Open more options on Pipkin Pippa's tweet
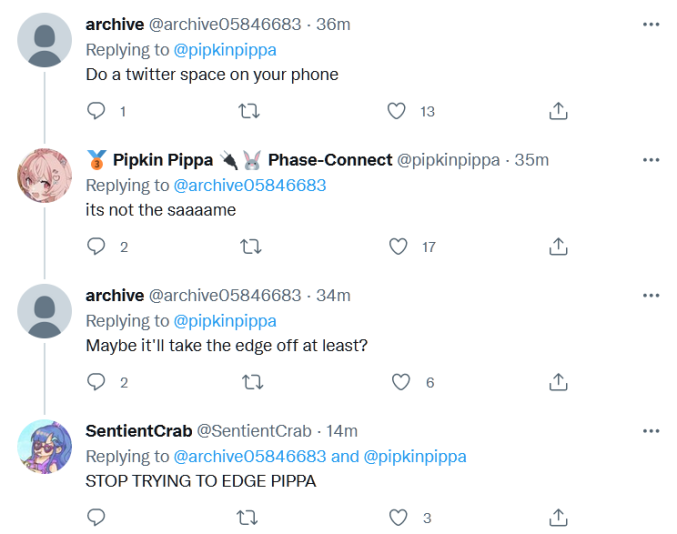The height and width of the screenshot is (534, 677). click(651, 160)
